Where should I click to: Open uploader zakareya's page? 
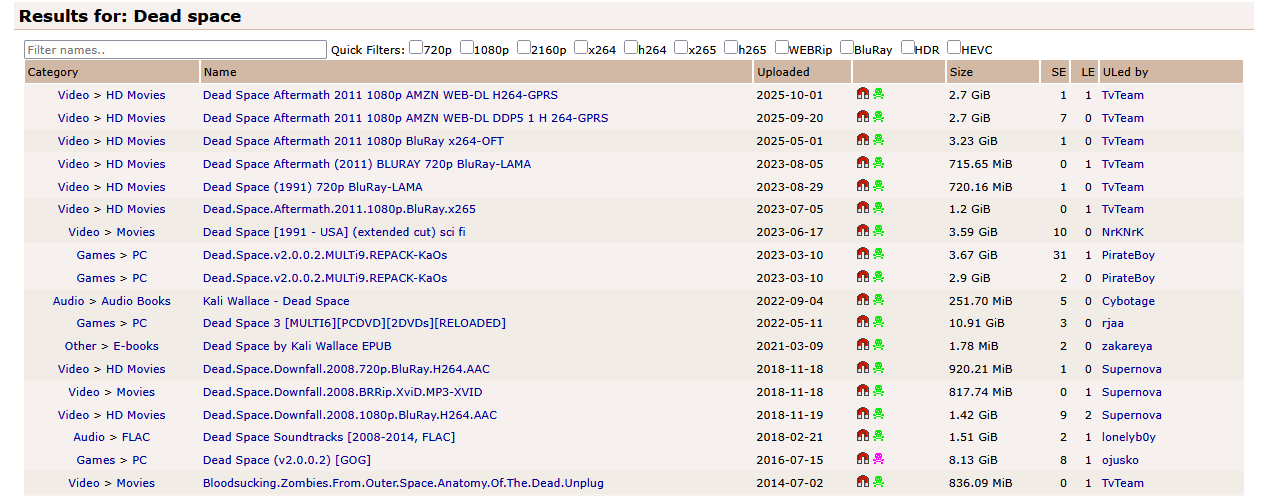coord(1127,346)
